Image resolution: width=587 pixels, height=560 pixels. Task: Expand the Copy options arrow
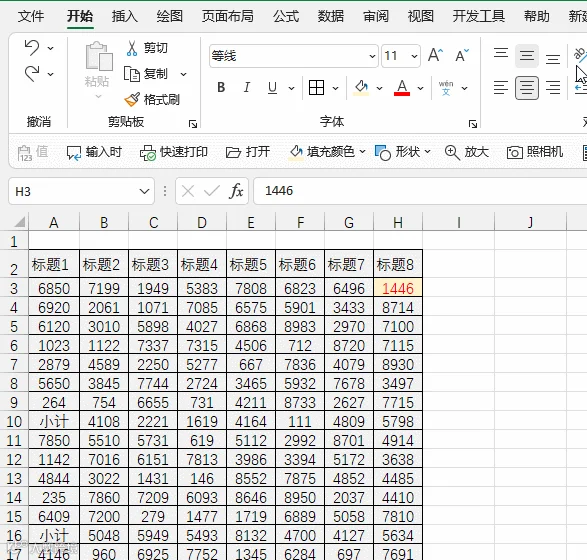pos(183,74)
